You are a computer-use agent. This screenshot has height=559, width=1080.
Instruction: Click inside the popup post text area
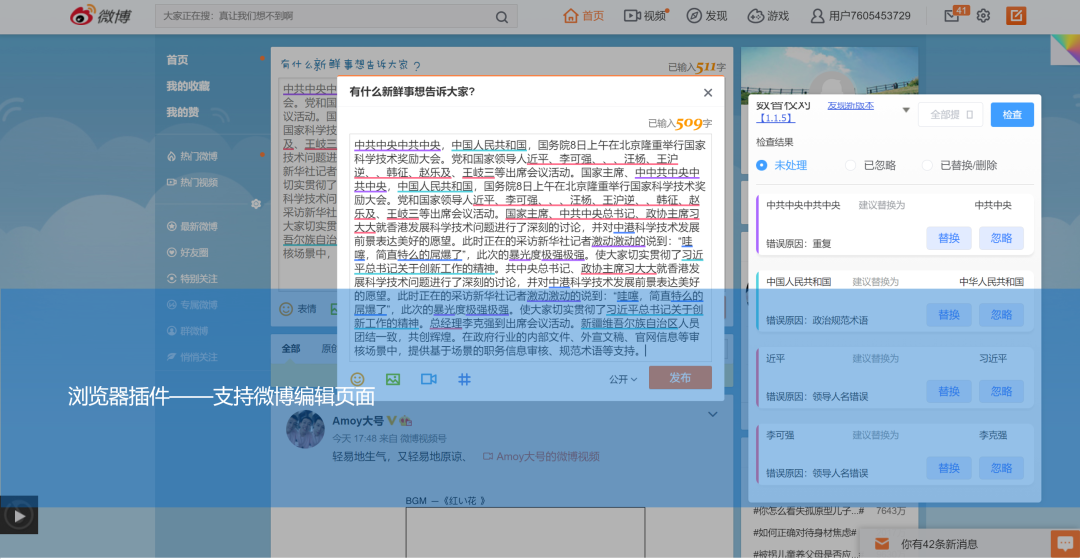530,248
